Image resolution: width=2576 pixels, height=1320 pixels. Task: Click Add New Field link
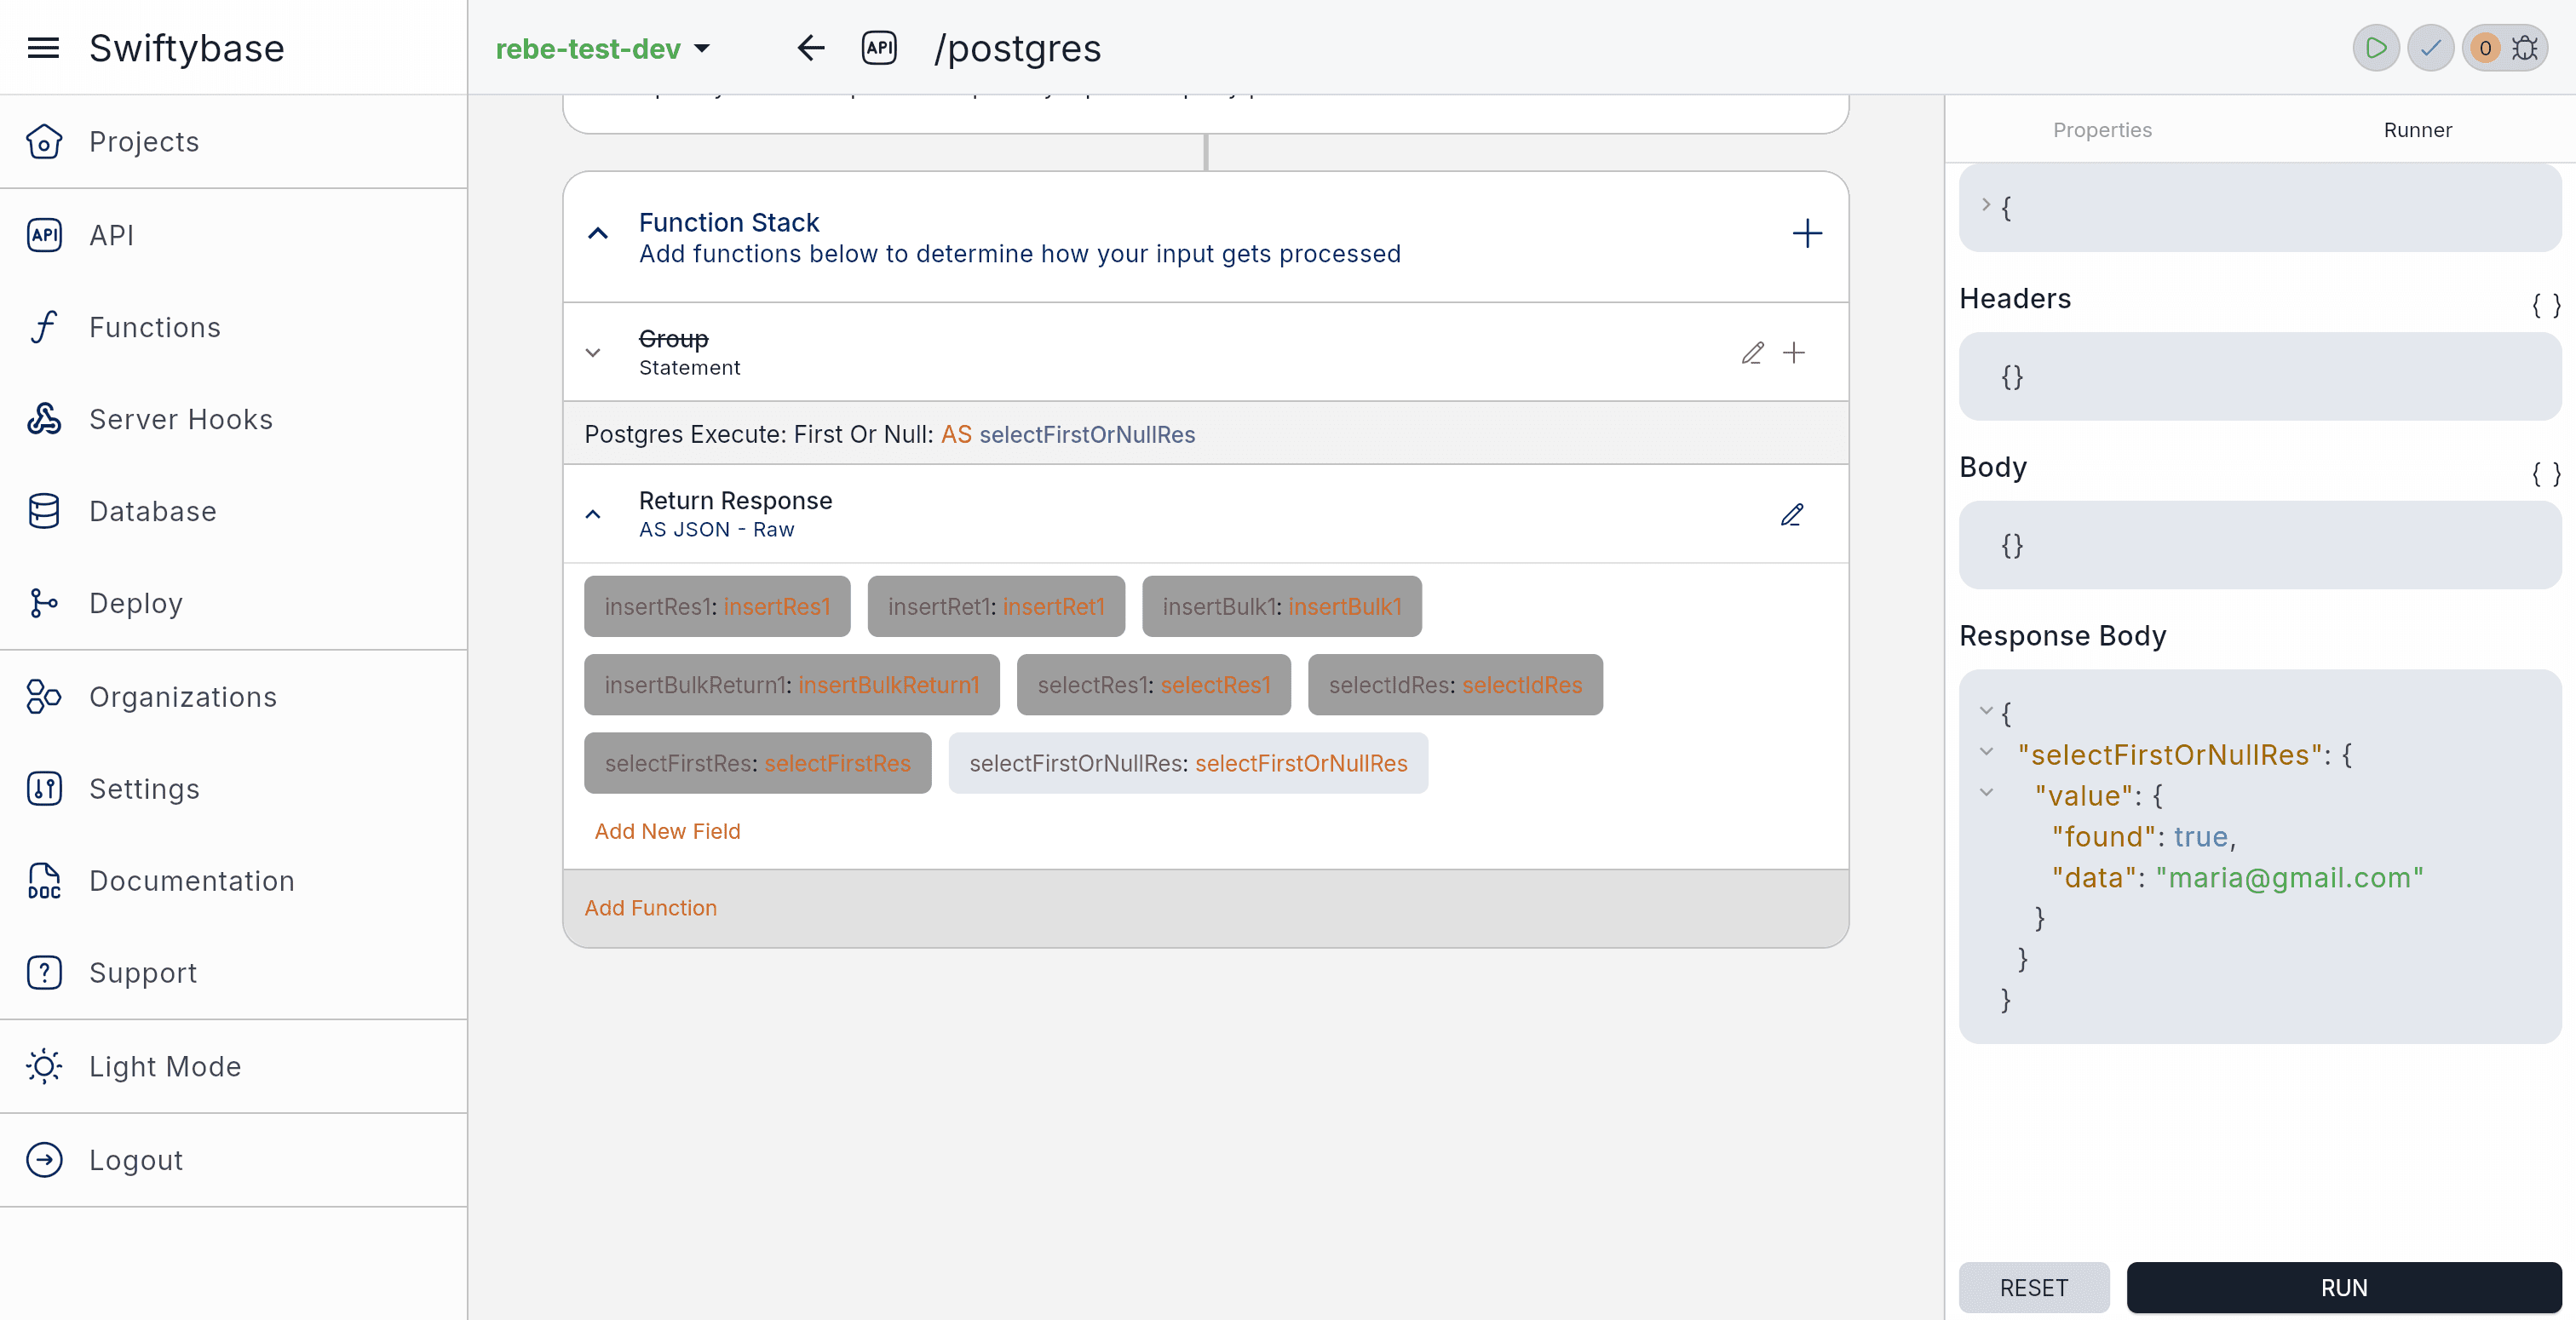[x=667, y=831]
